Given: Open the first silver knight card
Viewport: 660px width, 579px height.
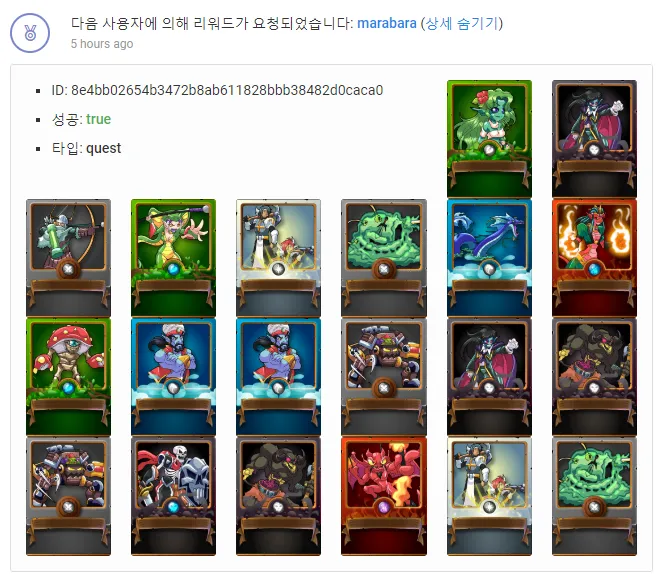Looking at the screenshot, I should tap(278, 258).
